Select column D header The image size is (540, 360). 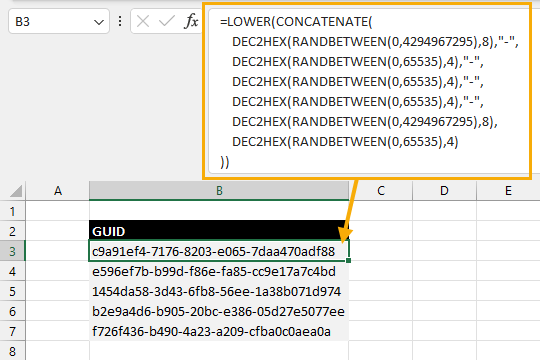pyautogui.click(x=444, y=191)
